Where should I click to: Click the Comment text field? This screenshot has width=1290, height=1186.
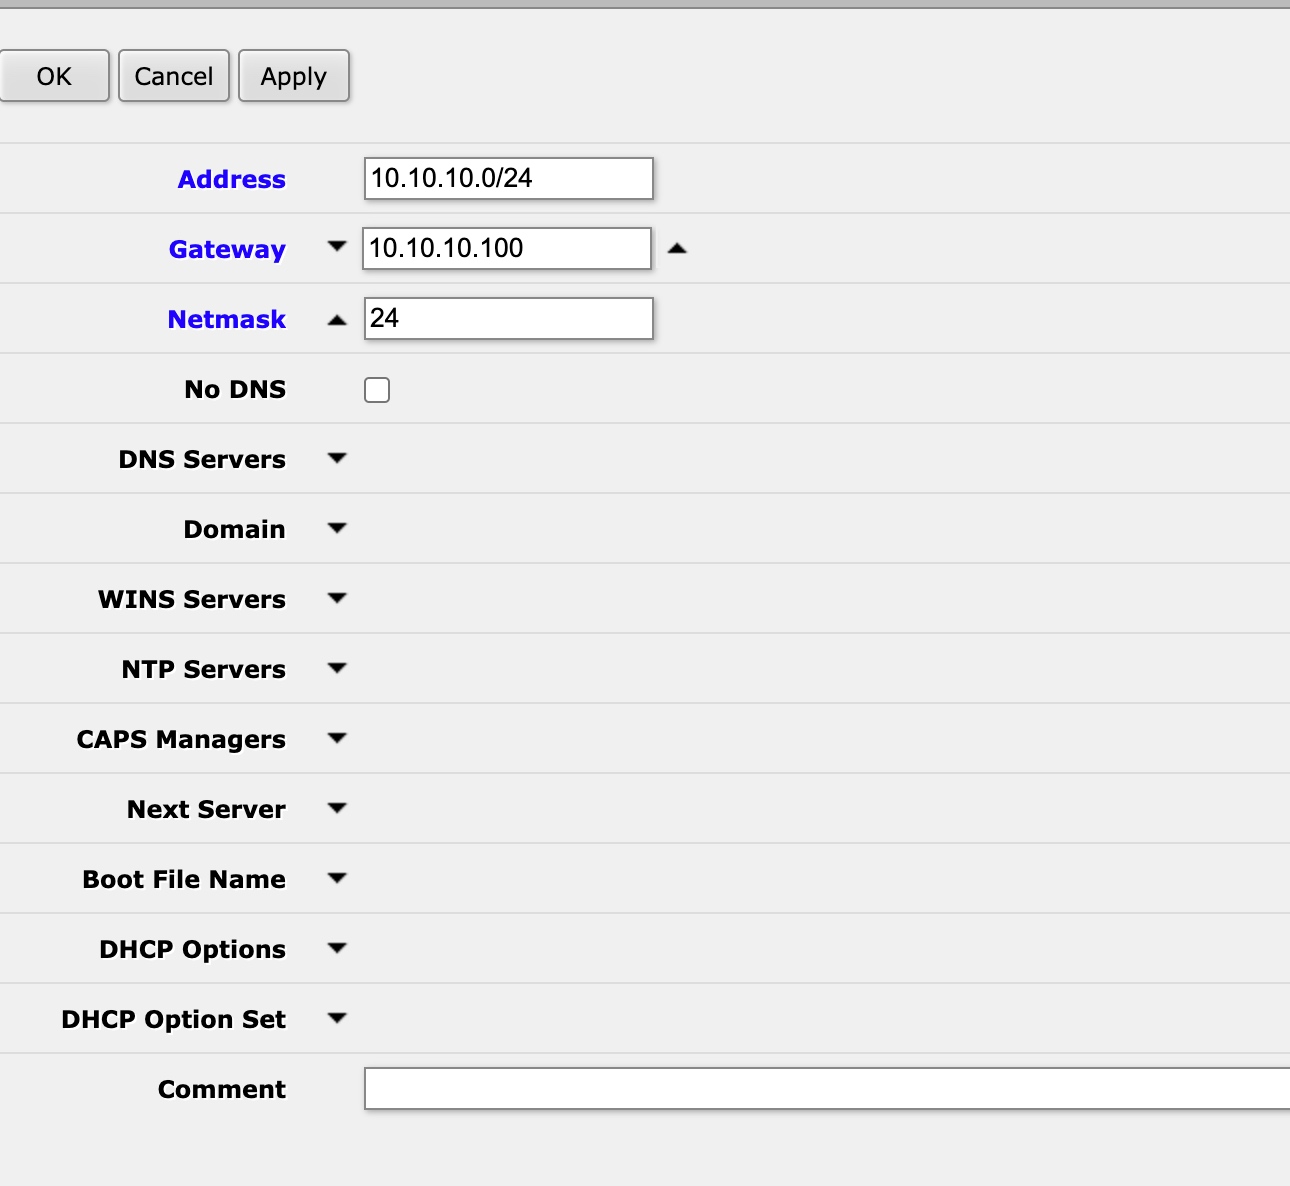pos(826,1089)
